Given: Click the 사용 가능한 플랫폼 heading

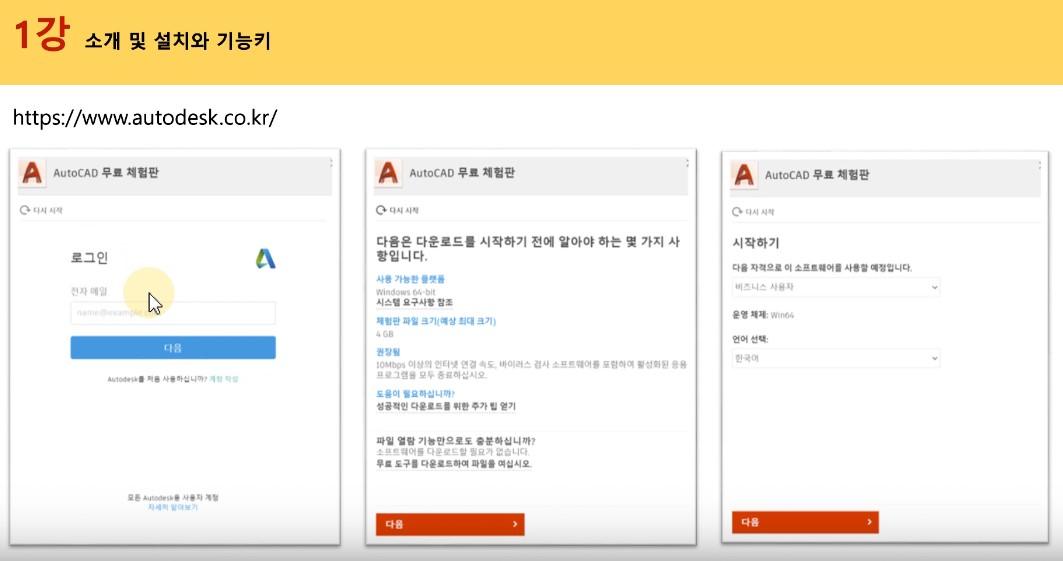Looking at the screenshot, I should click(x=410, y=278).
